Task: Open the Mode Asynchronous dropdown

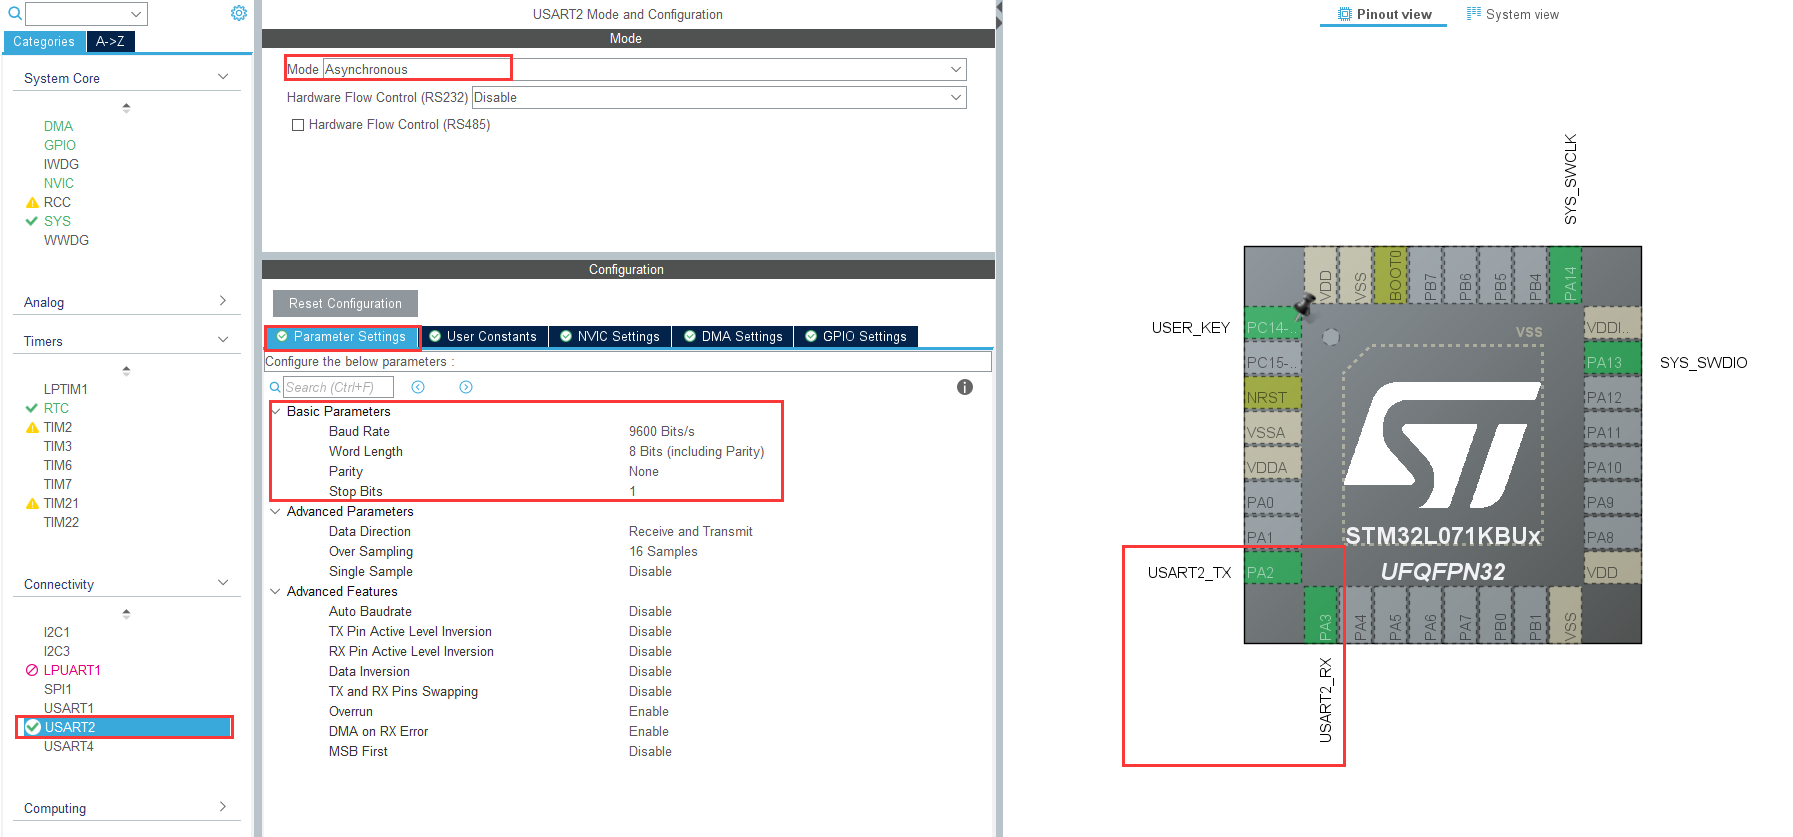Action: tap(644, 69)
